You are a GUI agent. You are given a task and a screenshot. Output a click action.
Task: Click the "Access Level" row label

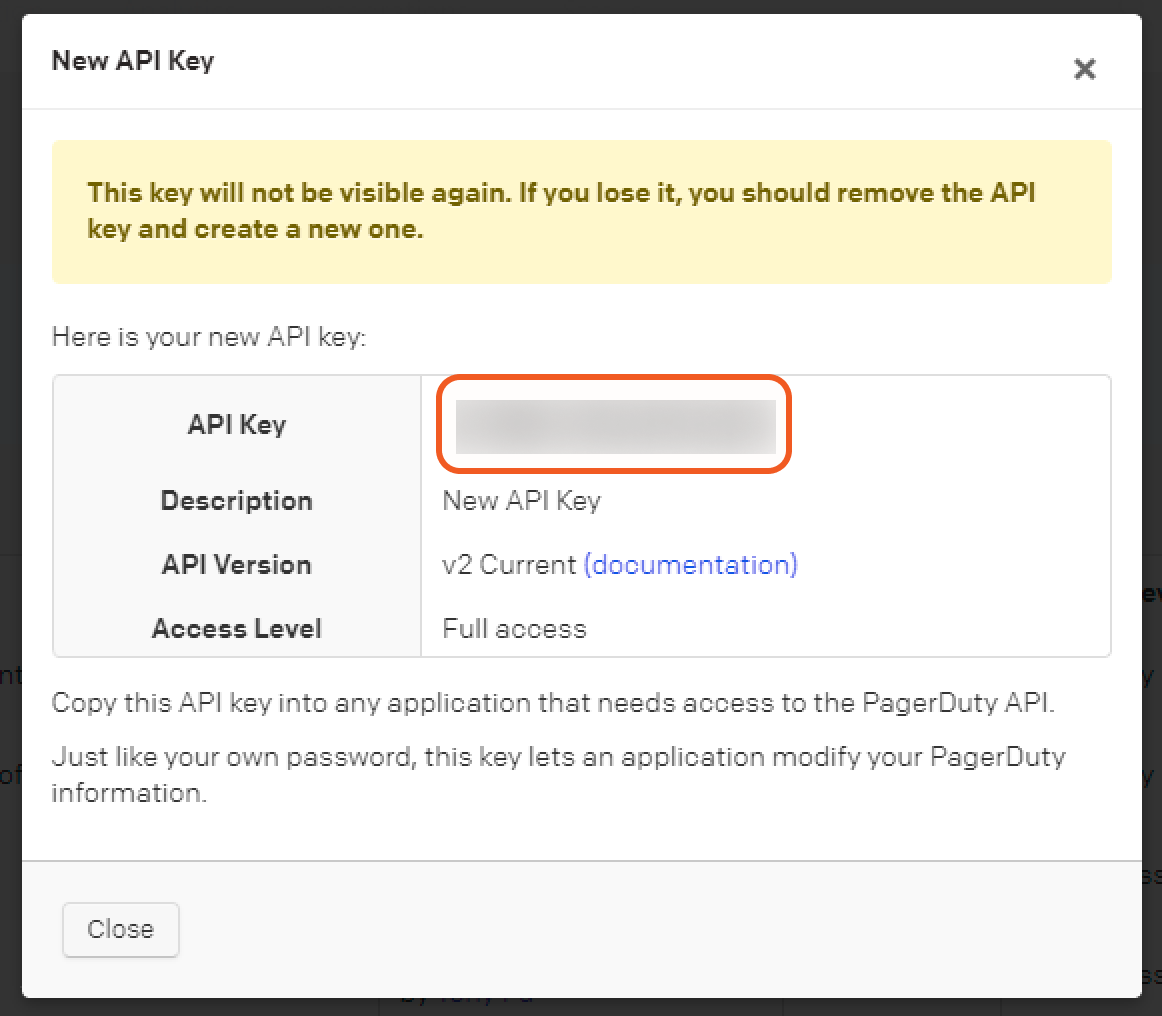(x=237, y=629)
